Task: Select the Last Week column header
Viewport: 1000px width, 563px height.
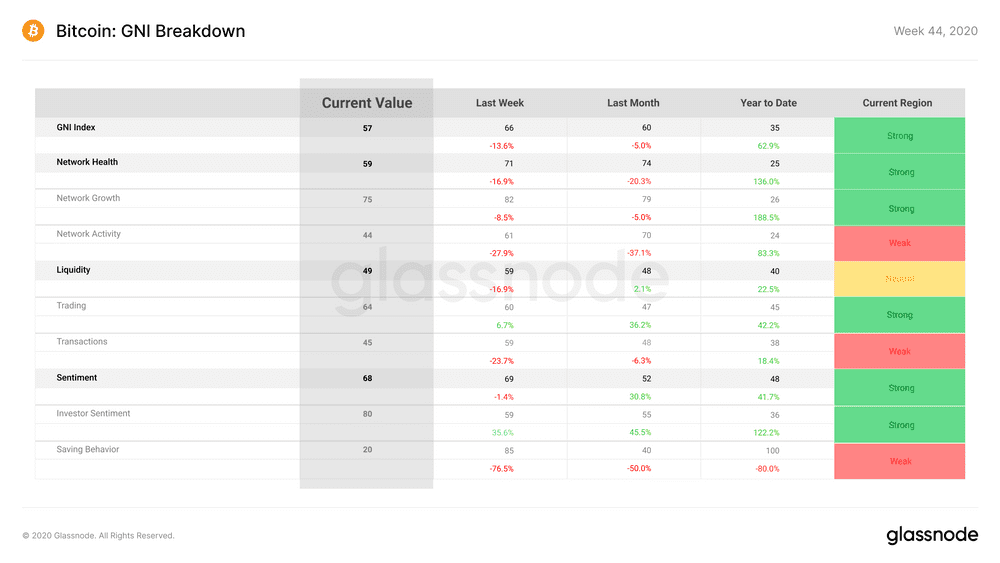Action: 499,103
